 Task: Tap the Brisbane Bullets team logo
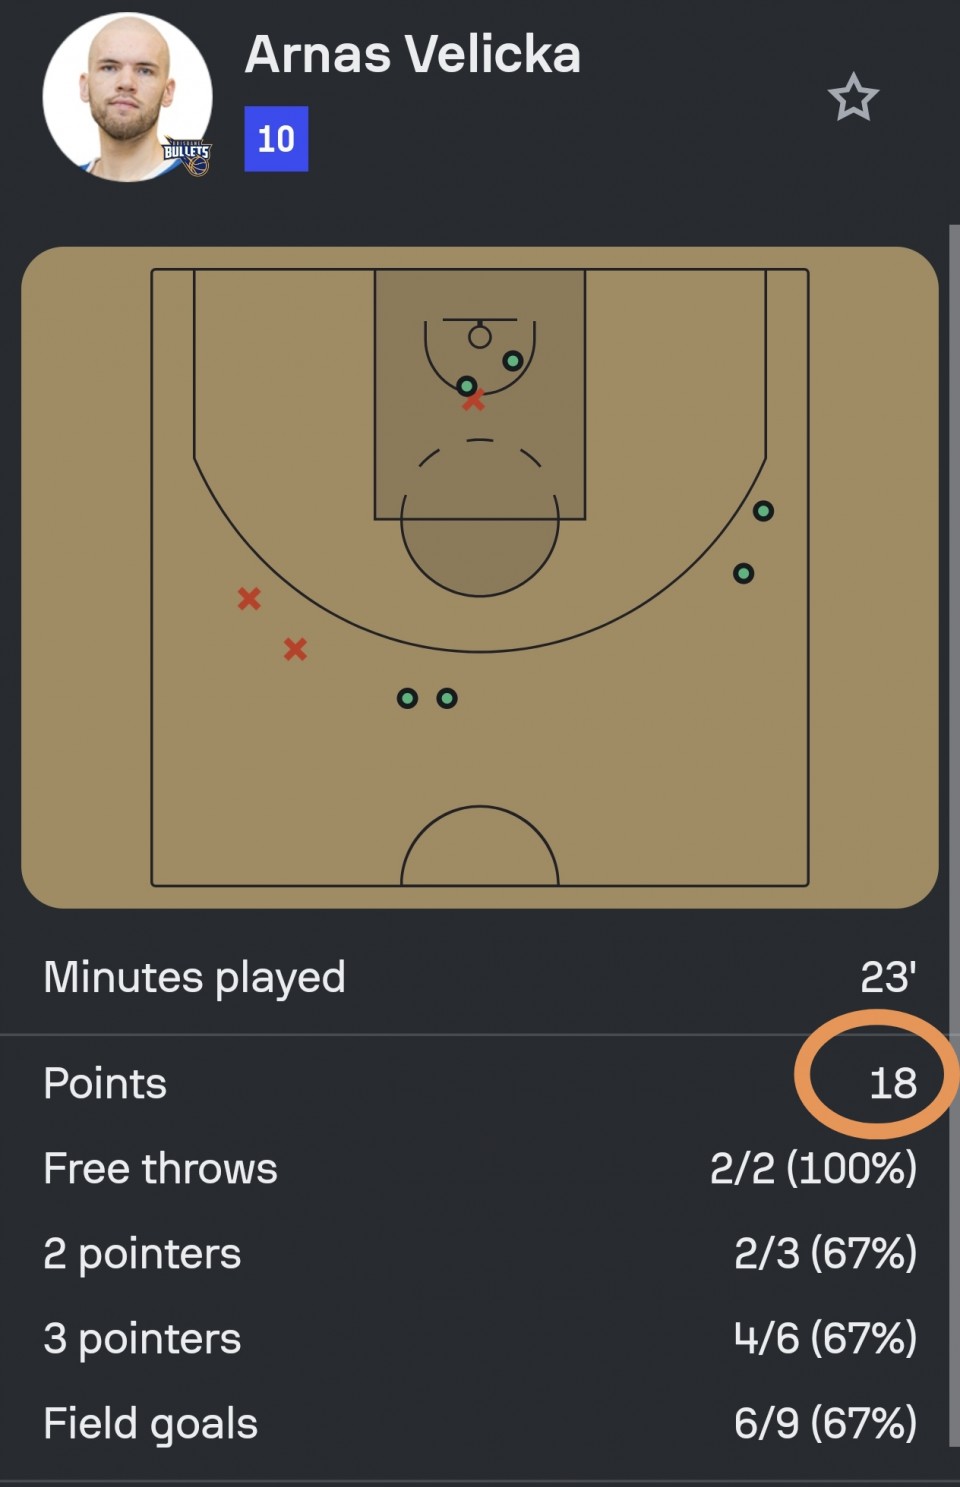[x=188, y=157]
